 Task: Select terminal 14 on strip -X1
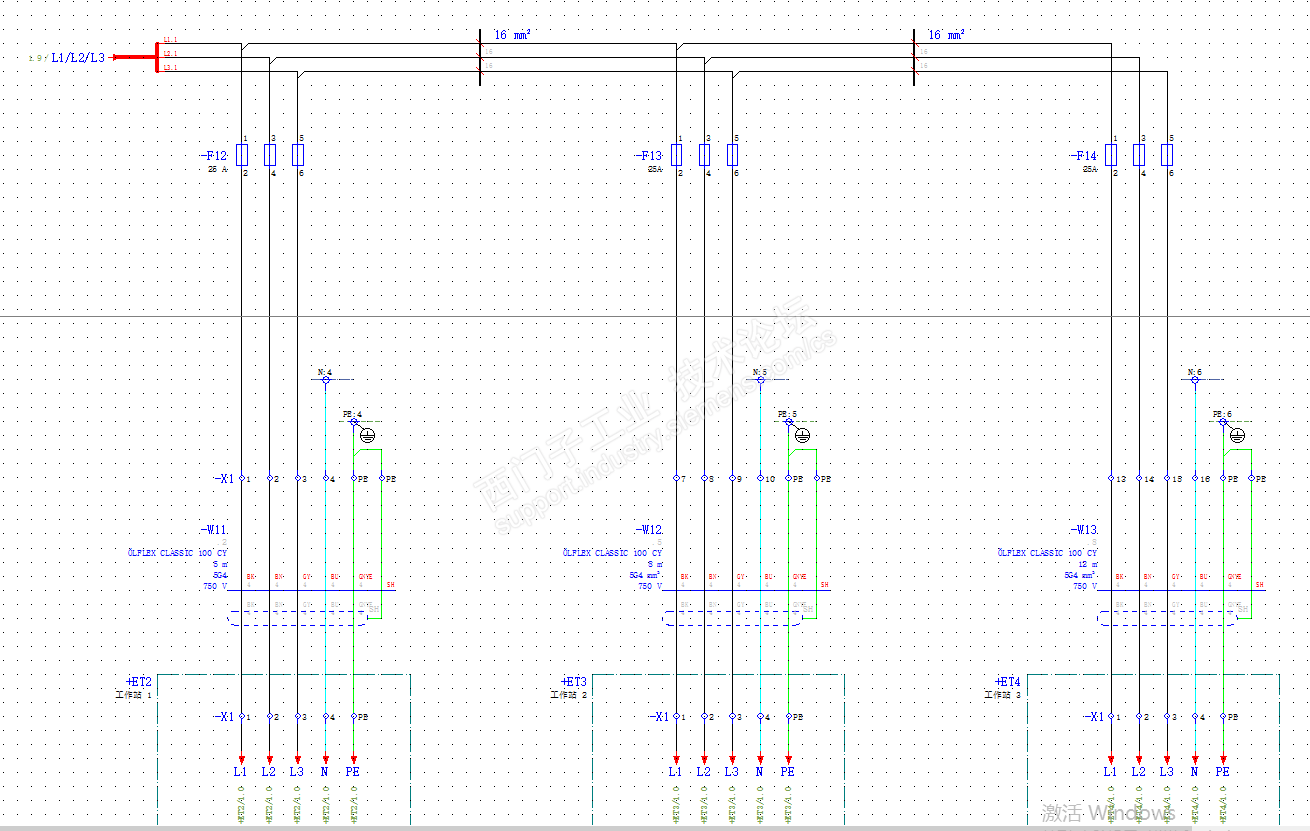[1139, 478]
